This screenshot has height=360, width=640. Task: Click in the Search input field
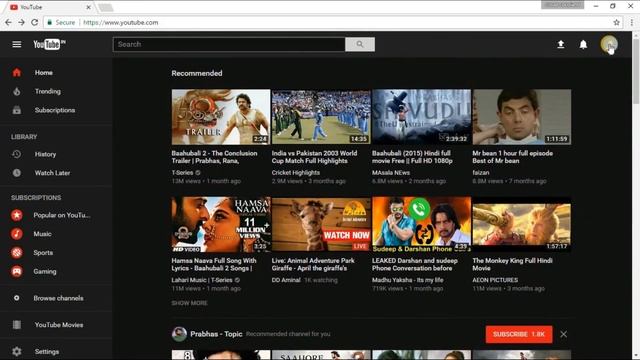(229, 44)
